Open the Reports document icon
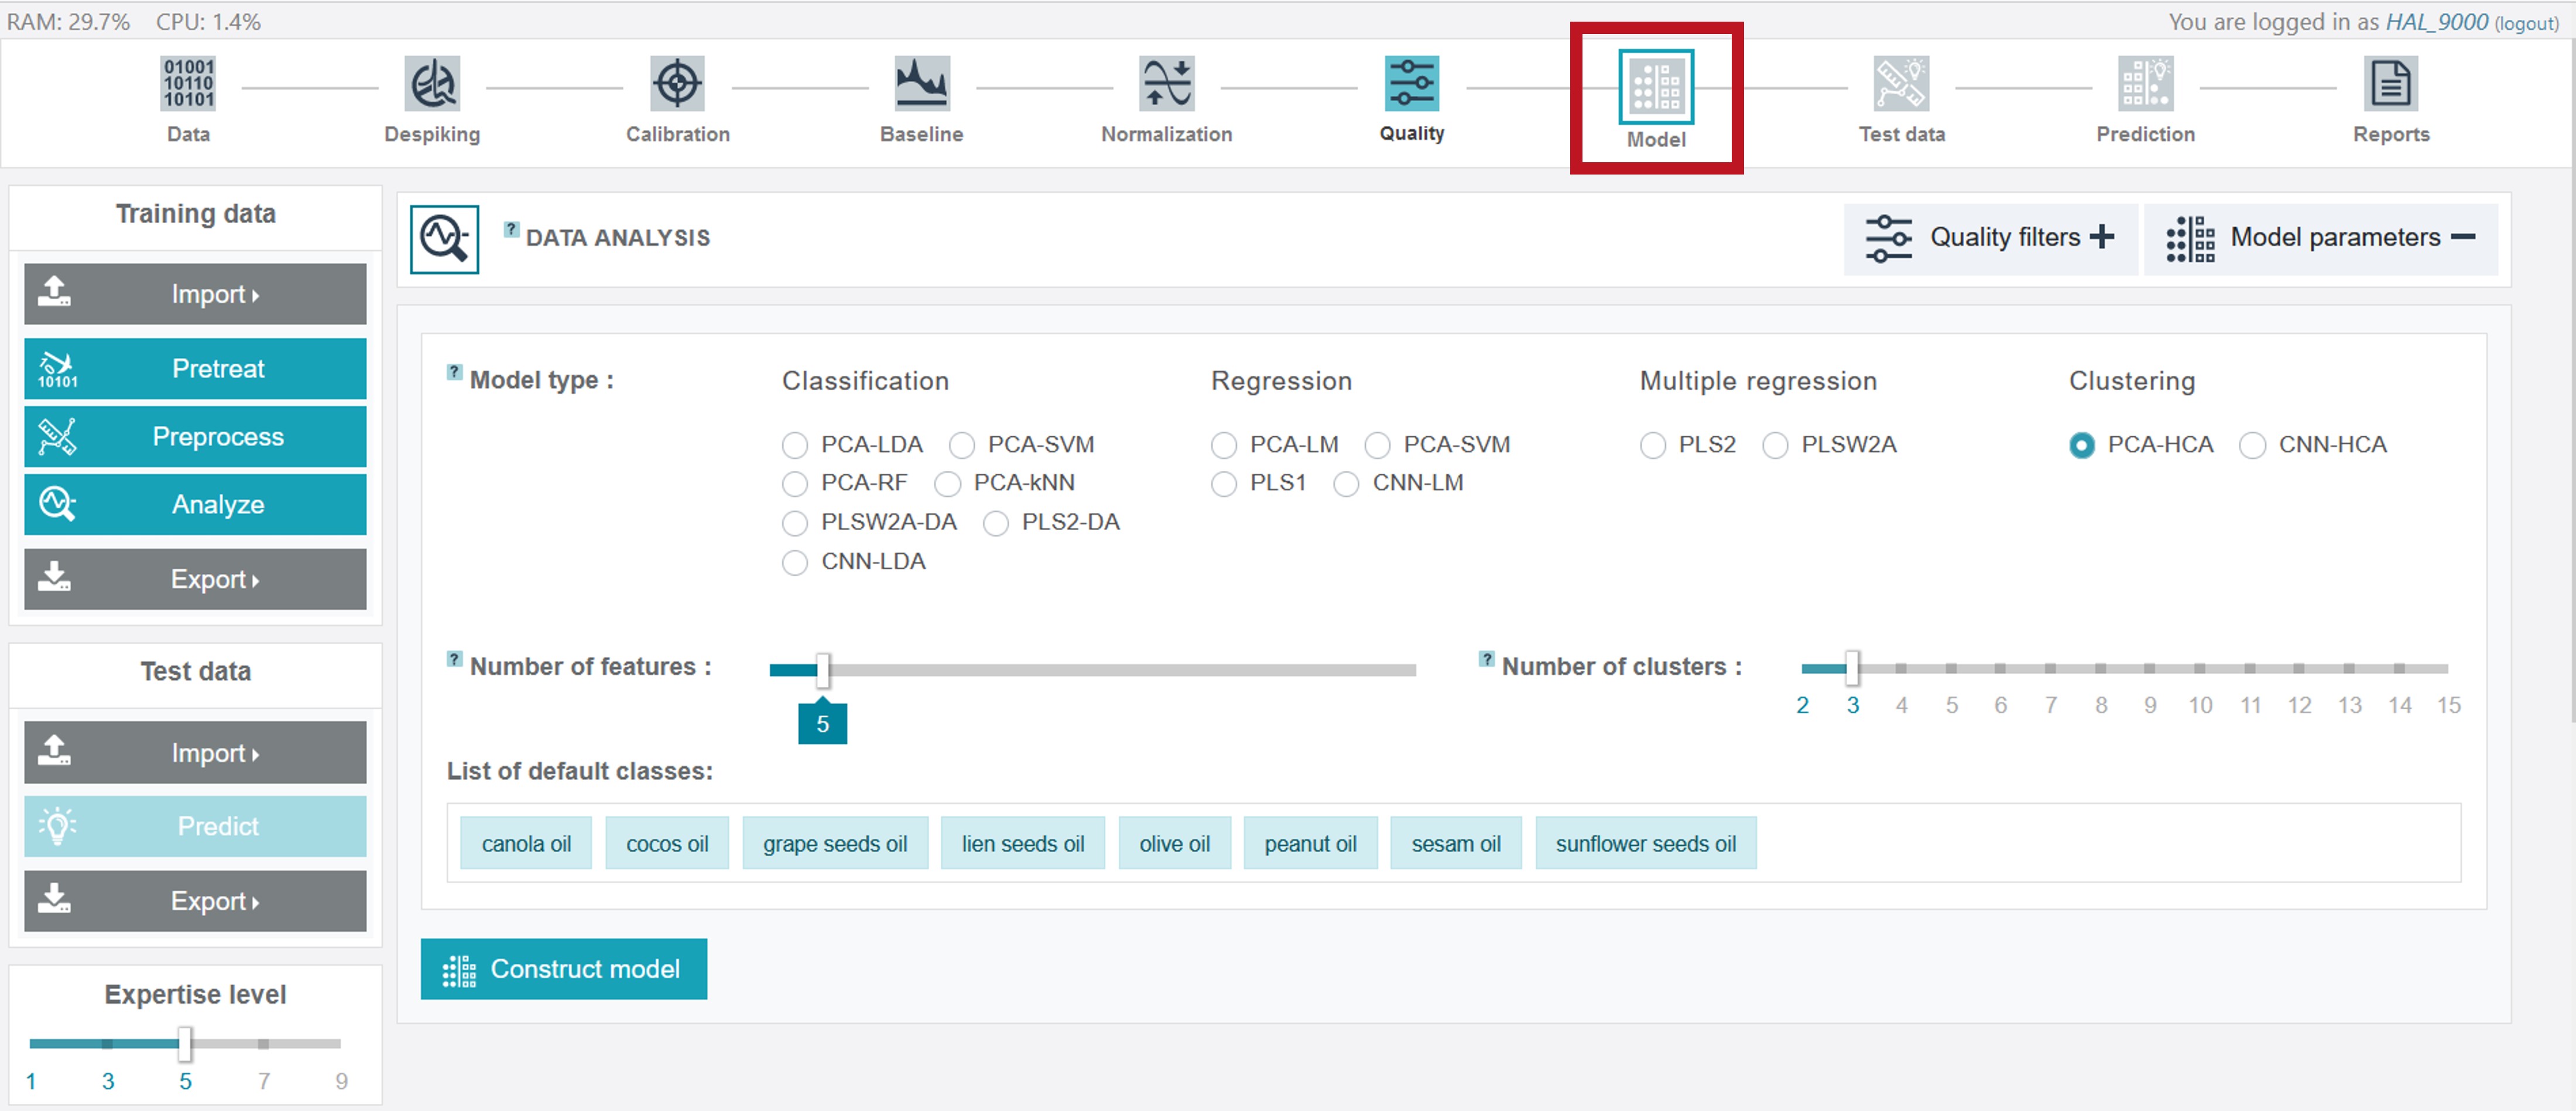This screenshot has height=1111, width=2576. 2390,84
